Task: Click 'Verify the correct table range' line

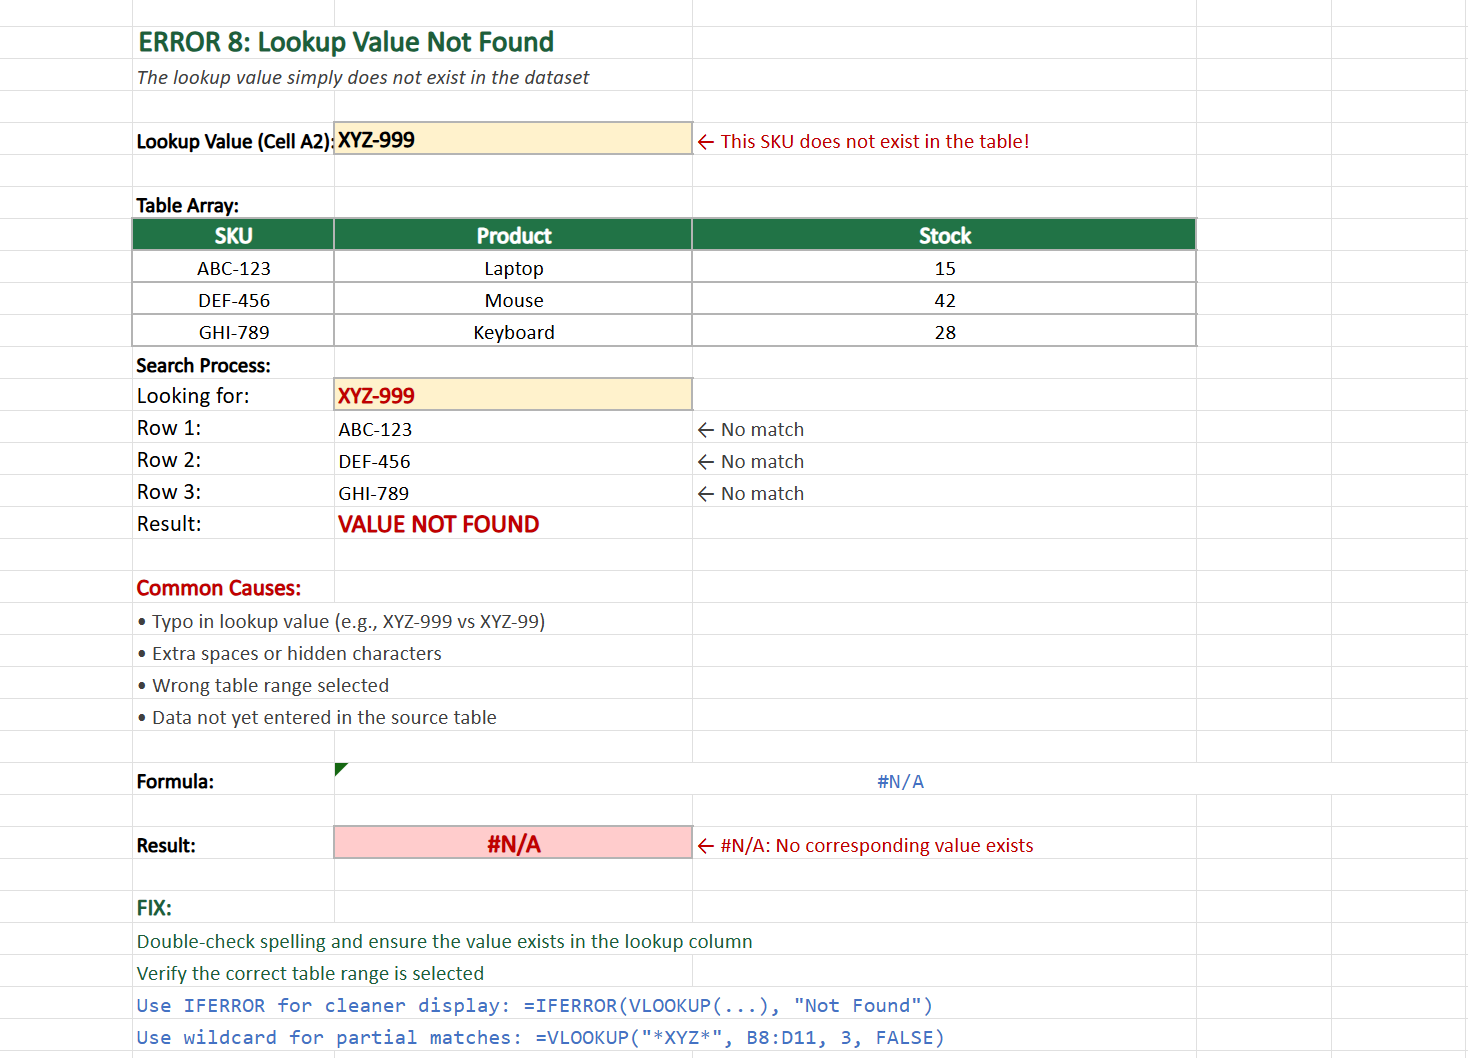Action: point(310,973)
